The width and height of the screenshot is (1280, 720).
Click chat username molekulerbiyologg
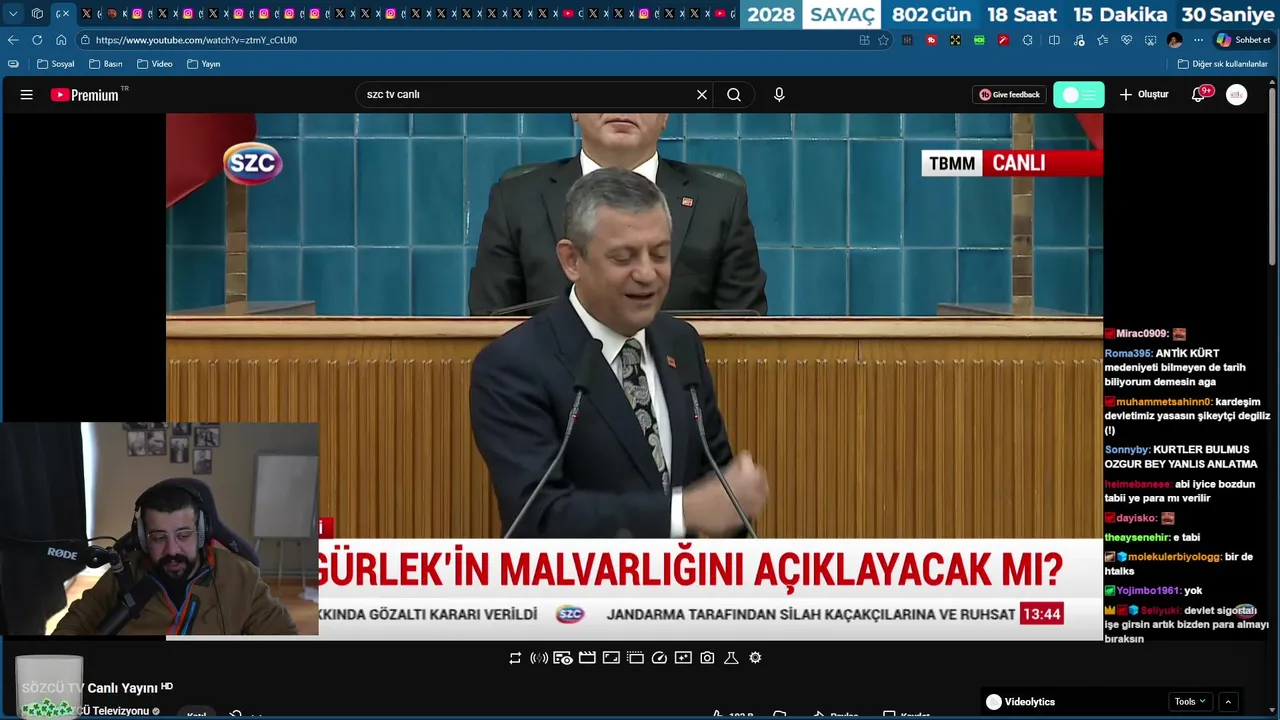pyautogui.click(x=1174, y=557)
